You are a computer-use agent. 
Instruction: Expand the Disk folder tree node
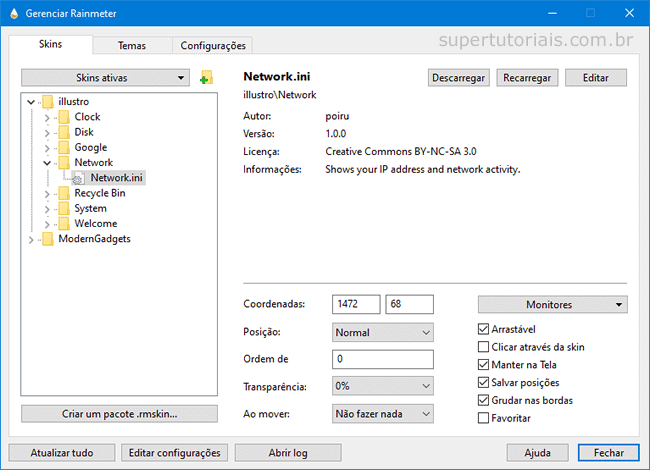[47, 132]
